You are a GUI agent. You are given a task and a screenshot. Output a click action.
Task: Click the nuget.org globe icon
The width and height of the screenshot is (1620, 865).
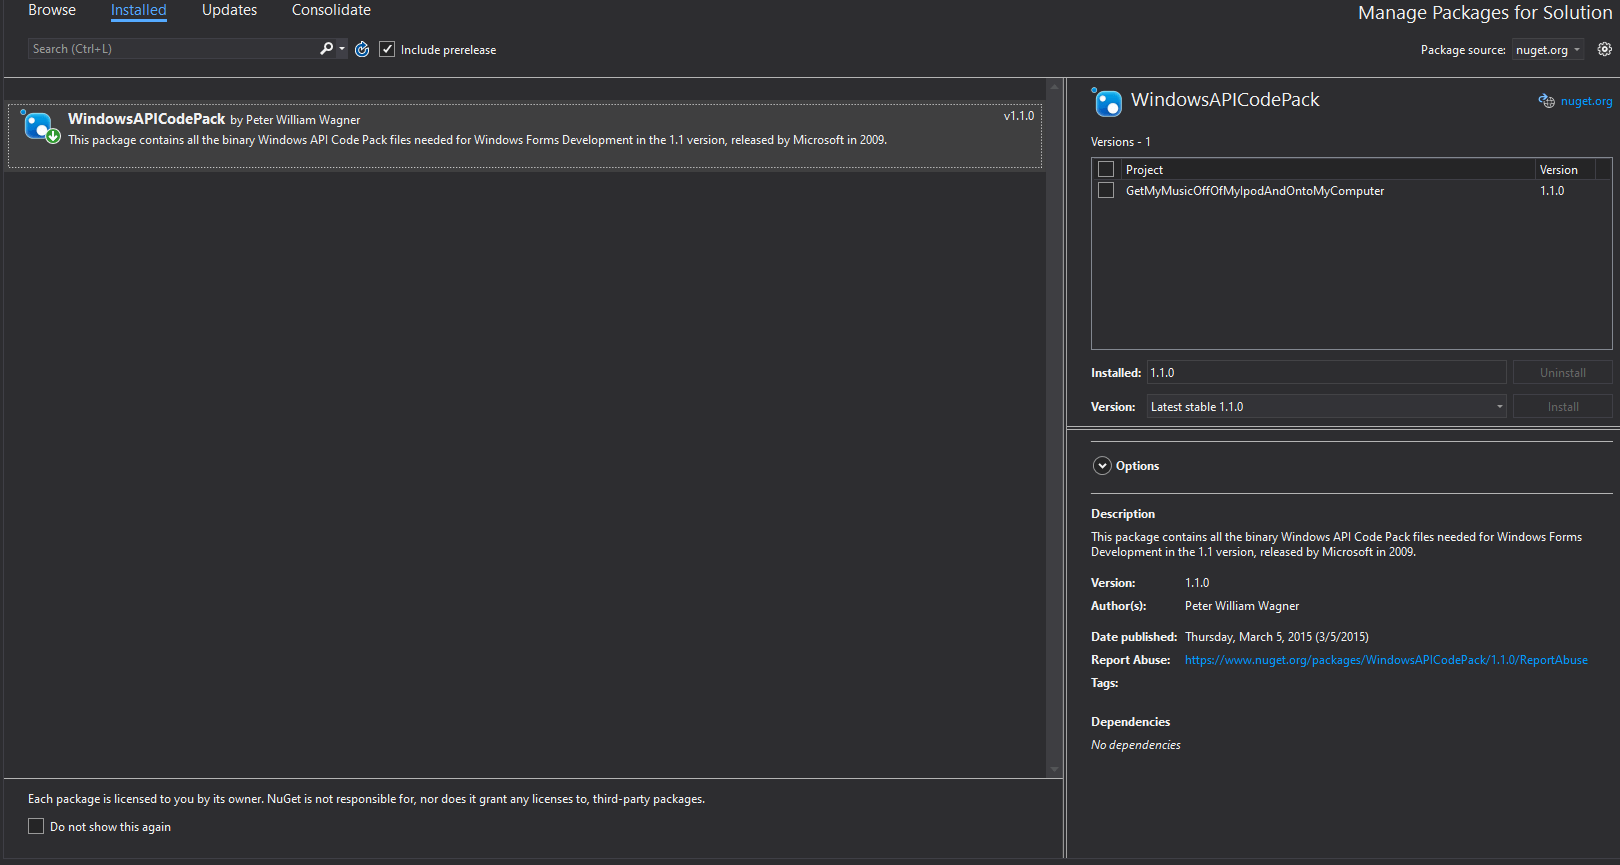pyautogui.click(x=1547, y=101)
